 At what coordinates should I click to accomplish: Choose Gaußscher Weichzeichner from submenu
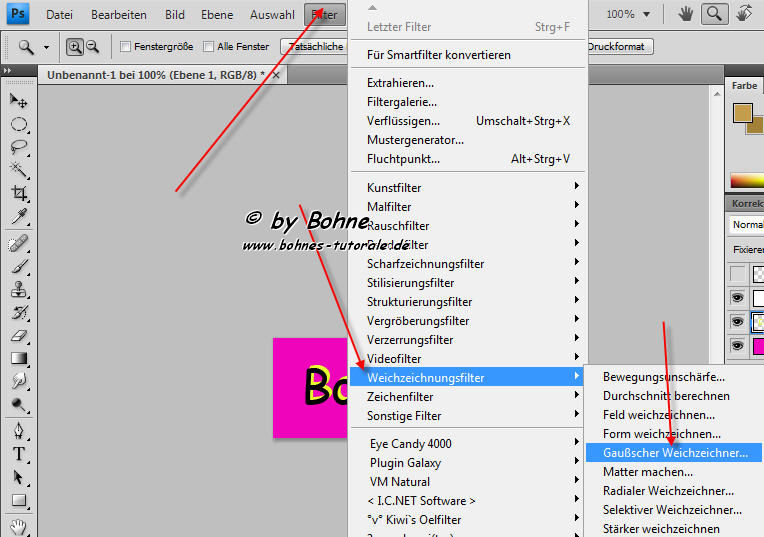pos(674,453)
